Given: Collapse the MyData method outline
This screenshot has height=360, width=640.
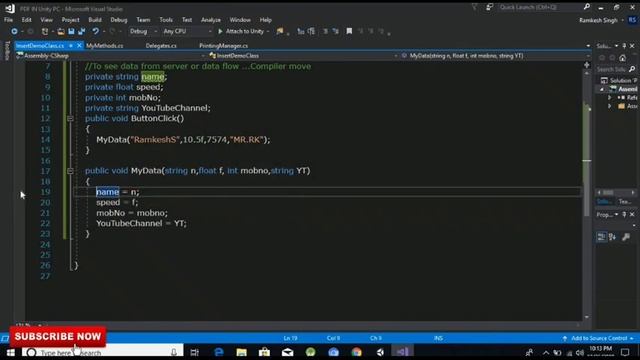Looking at the screenshot, I should 70,171.
